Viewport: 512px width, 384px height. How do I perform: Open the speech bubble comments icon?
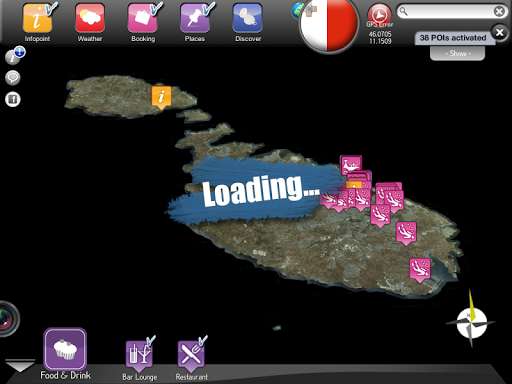[13, 78]
